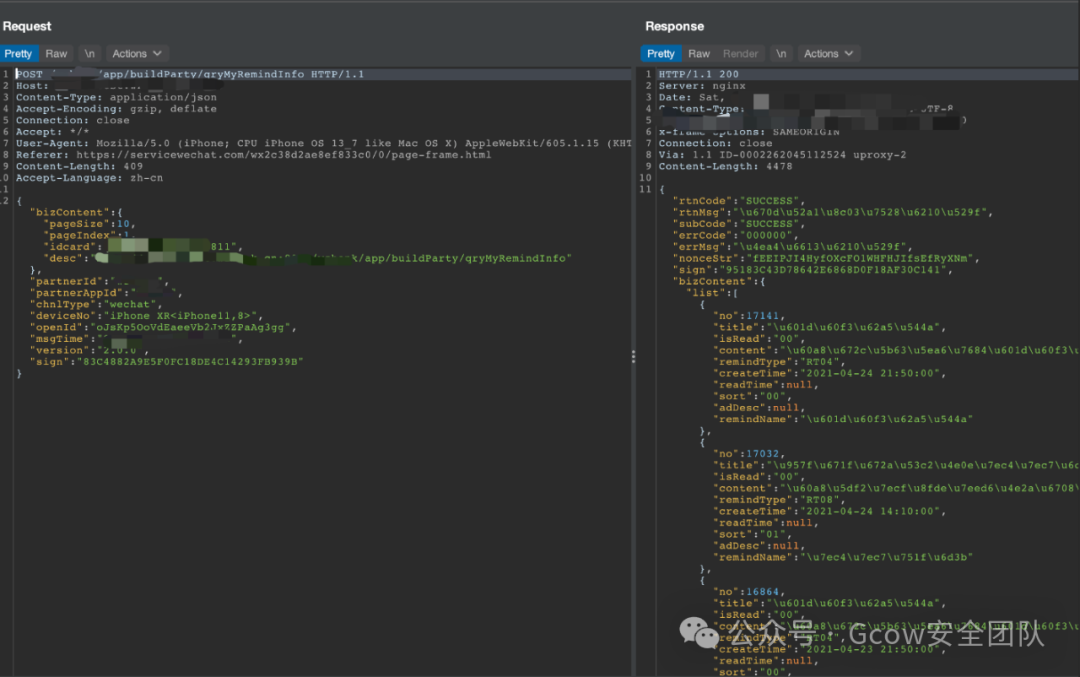
Task: Click the "no":17032 entry
Action: click(x=749, y=454)
